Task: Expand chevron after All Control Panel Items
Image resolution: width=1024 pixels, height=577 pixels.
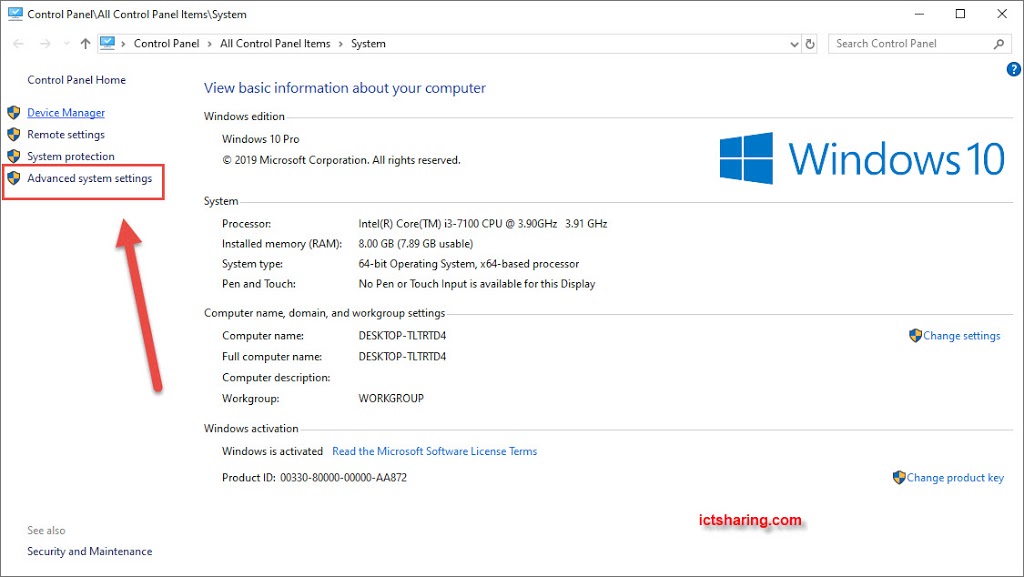Action: point(340,44)
